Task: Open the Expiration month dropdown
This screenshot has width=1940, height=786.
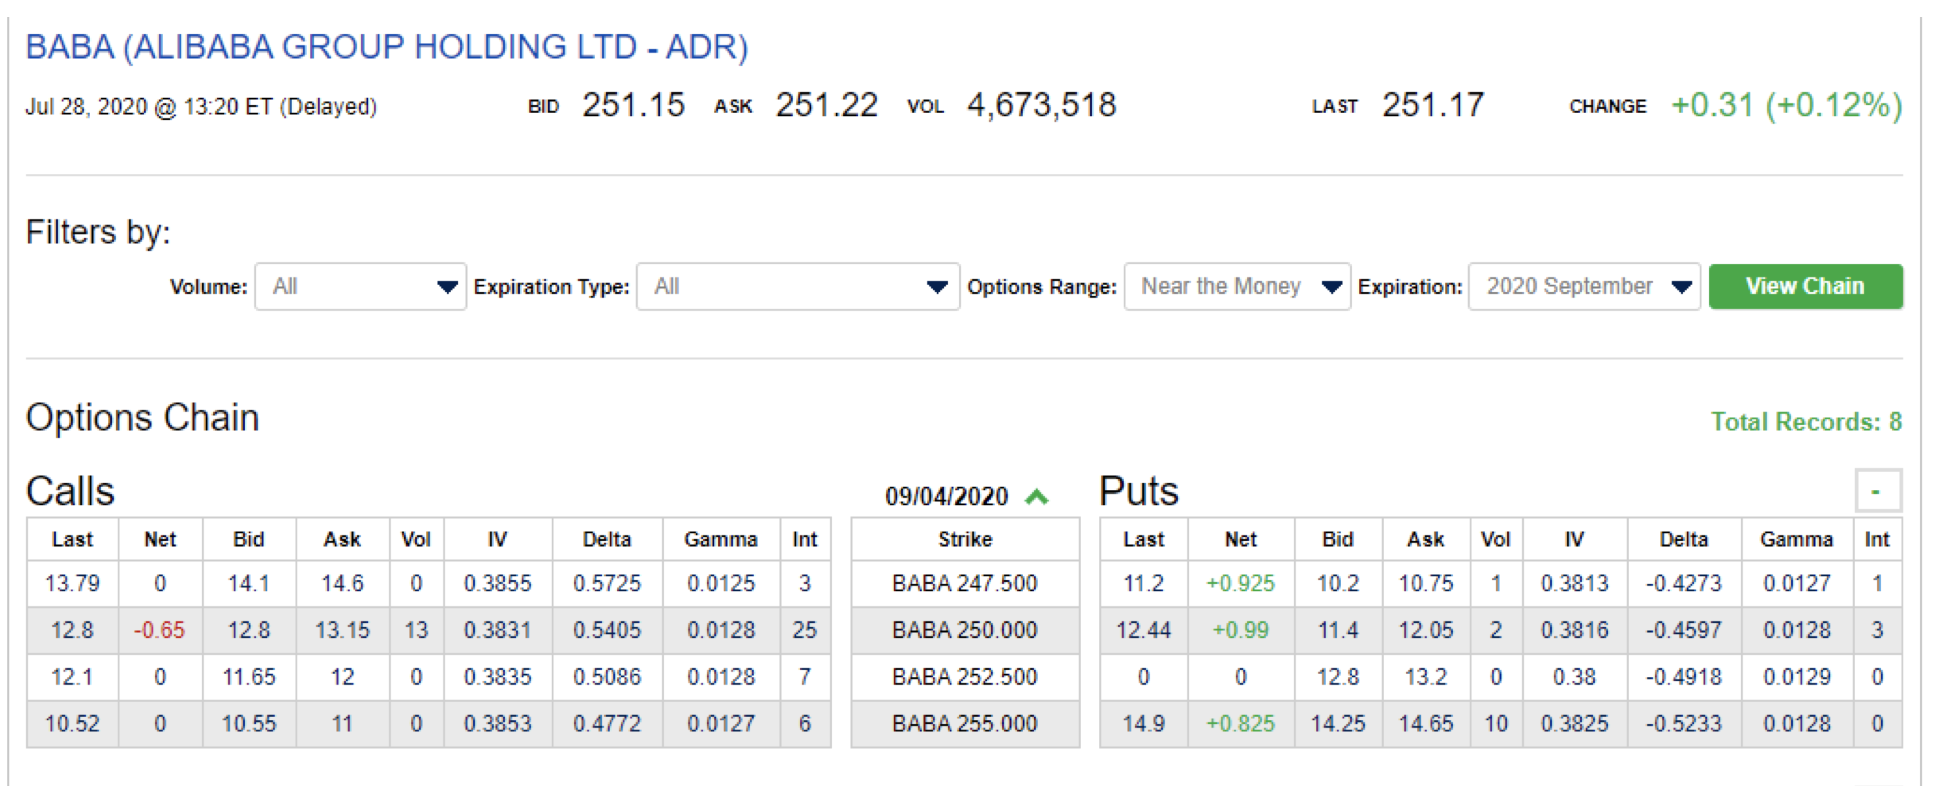Action: pos(1584,287)
